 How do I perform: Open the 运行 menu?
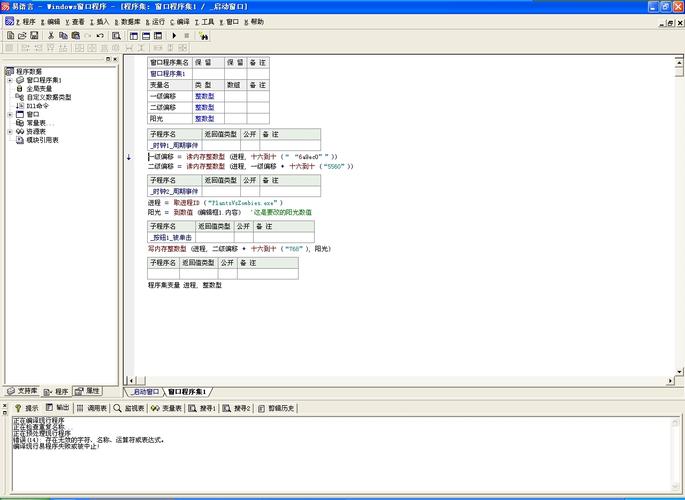click(155, 21)
